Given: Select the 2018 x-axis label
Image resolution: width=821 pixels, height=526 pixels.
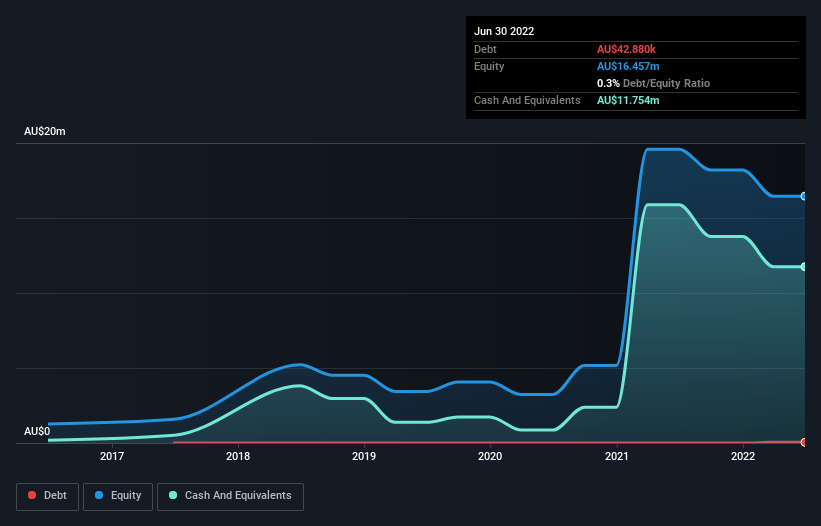Looking at the screenshot, I should point(238,456).
